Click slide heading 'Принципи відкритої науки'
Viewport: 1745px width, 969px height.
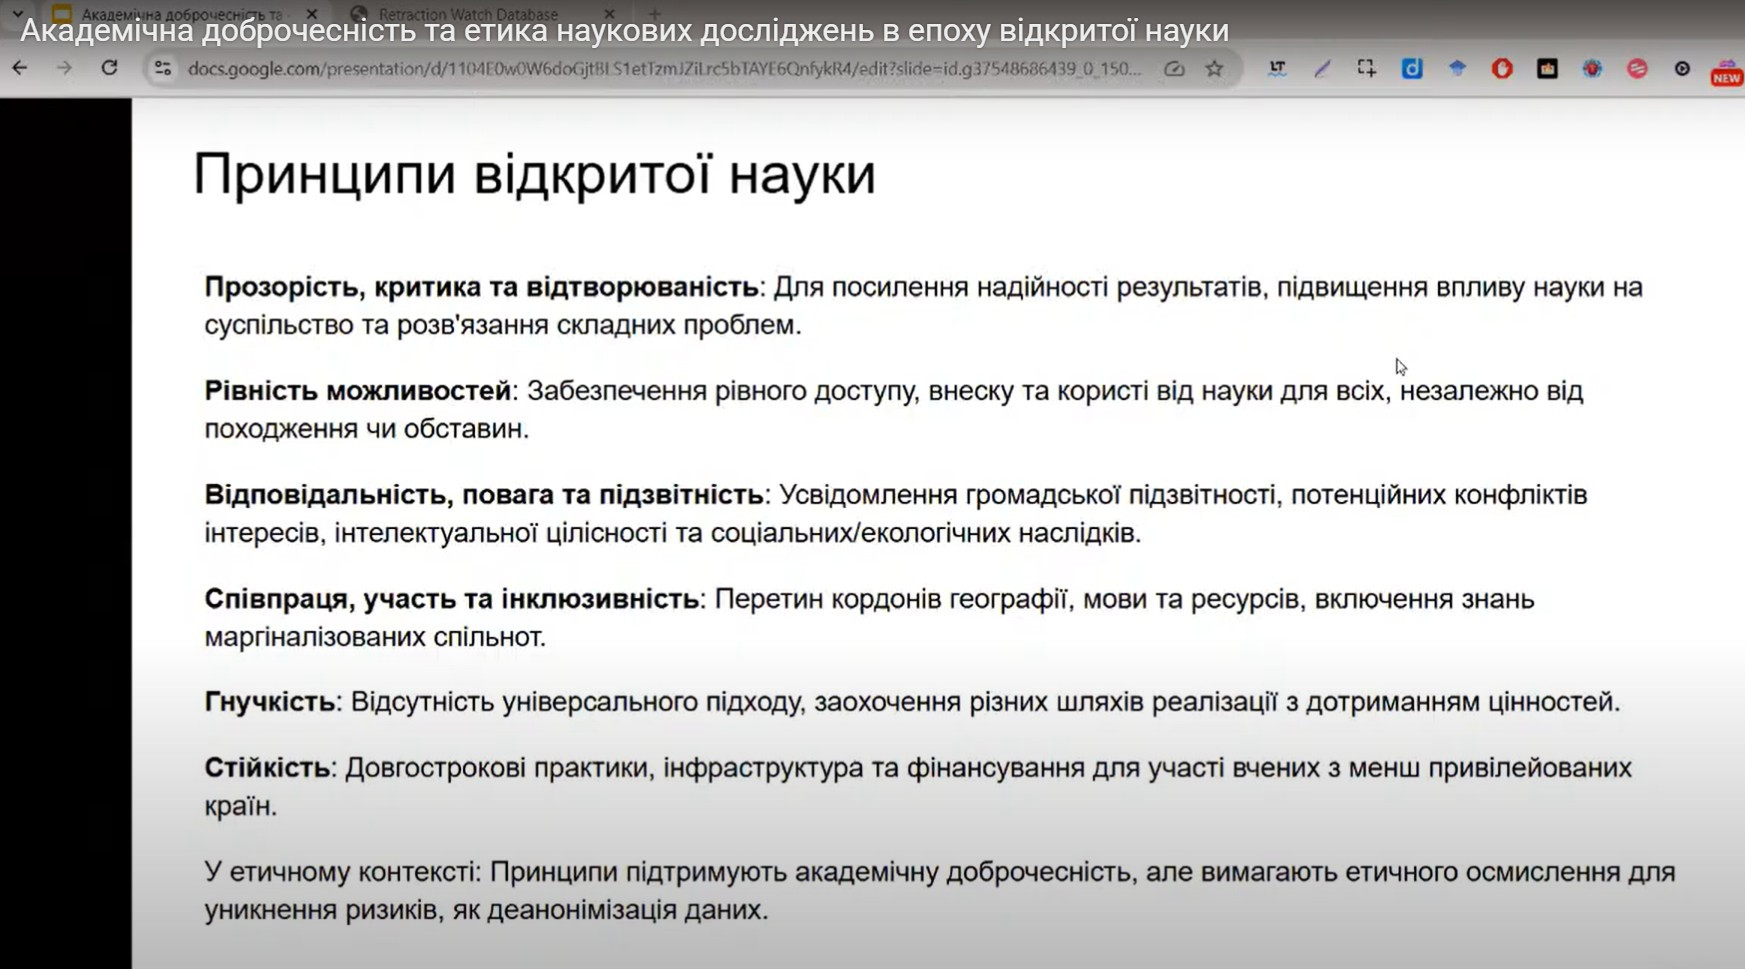click(534, 174)
